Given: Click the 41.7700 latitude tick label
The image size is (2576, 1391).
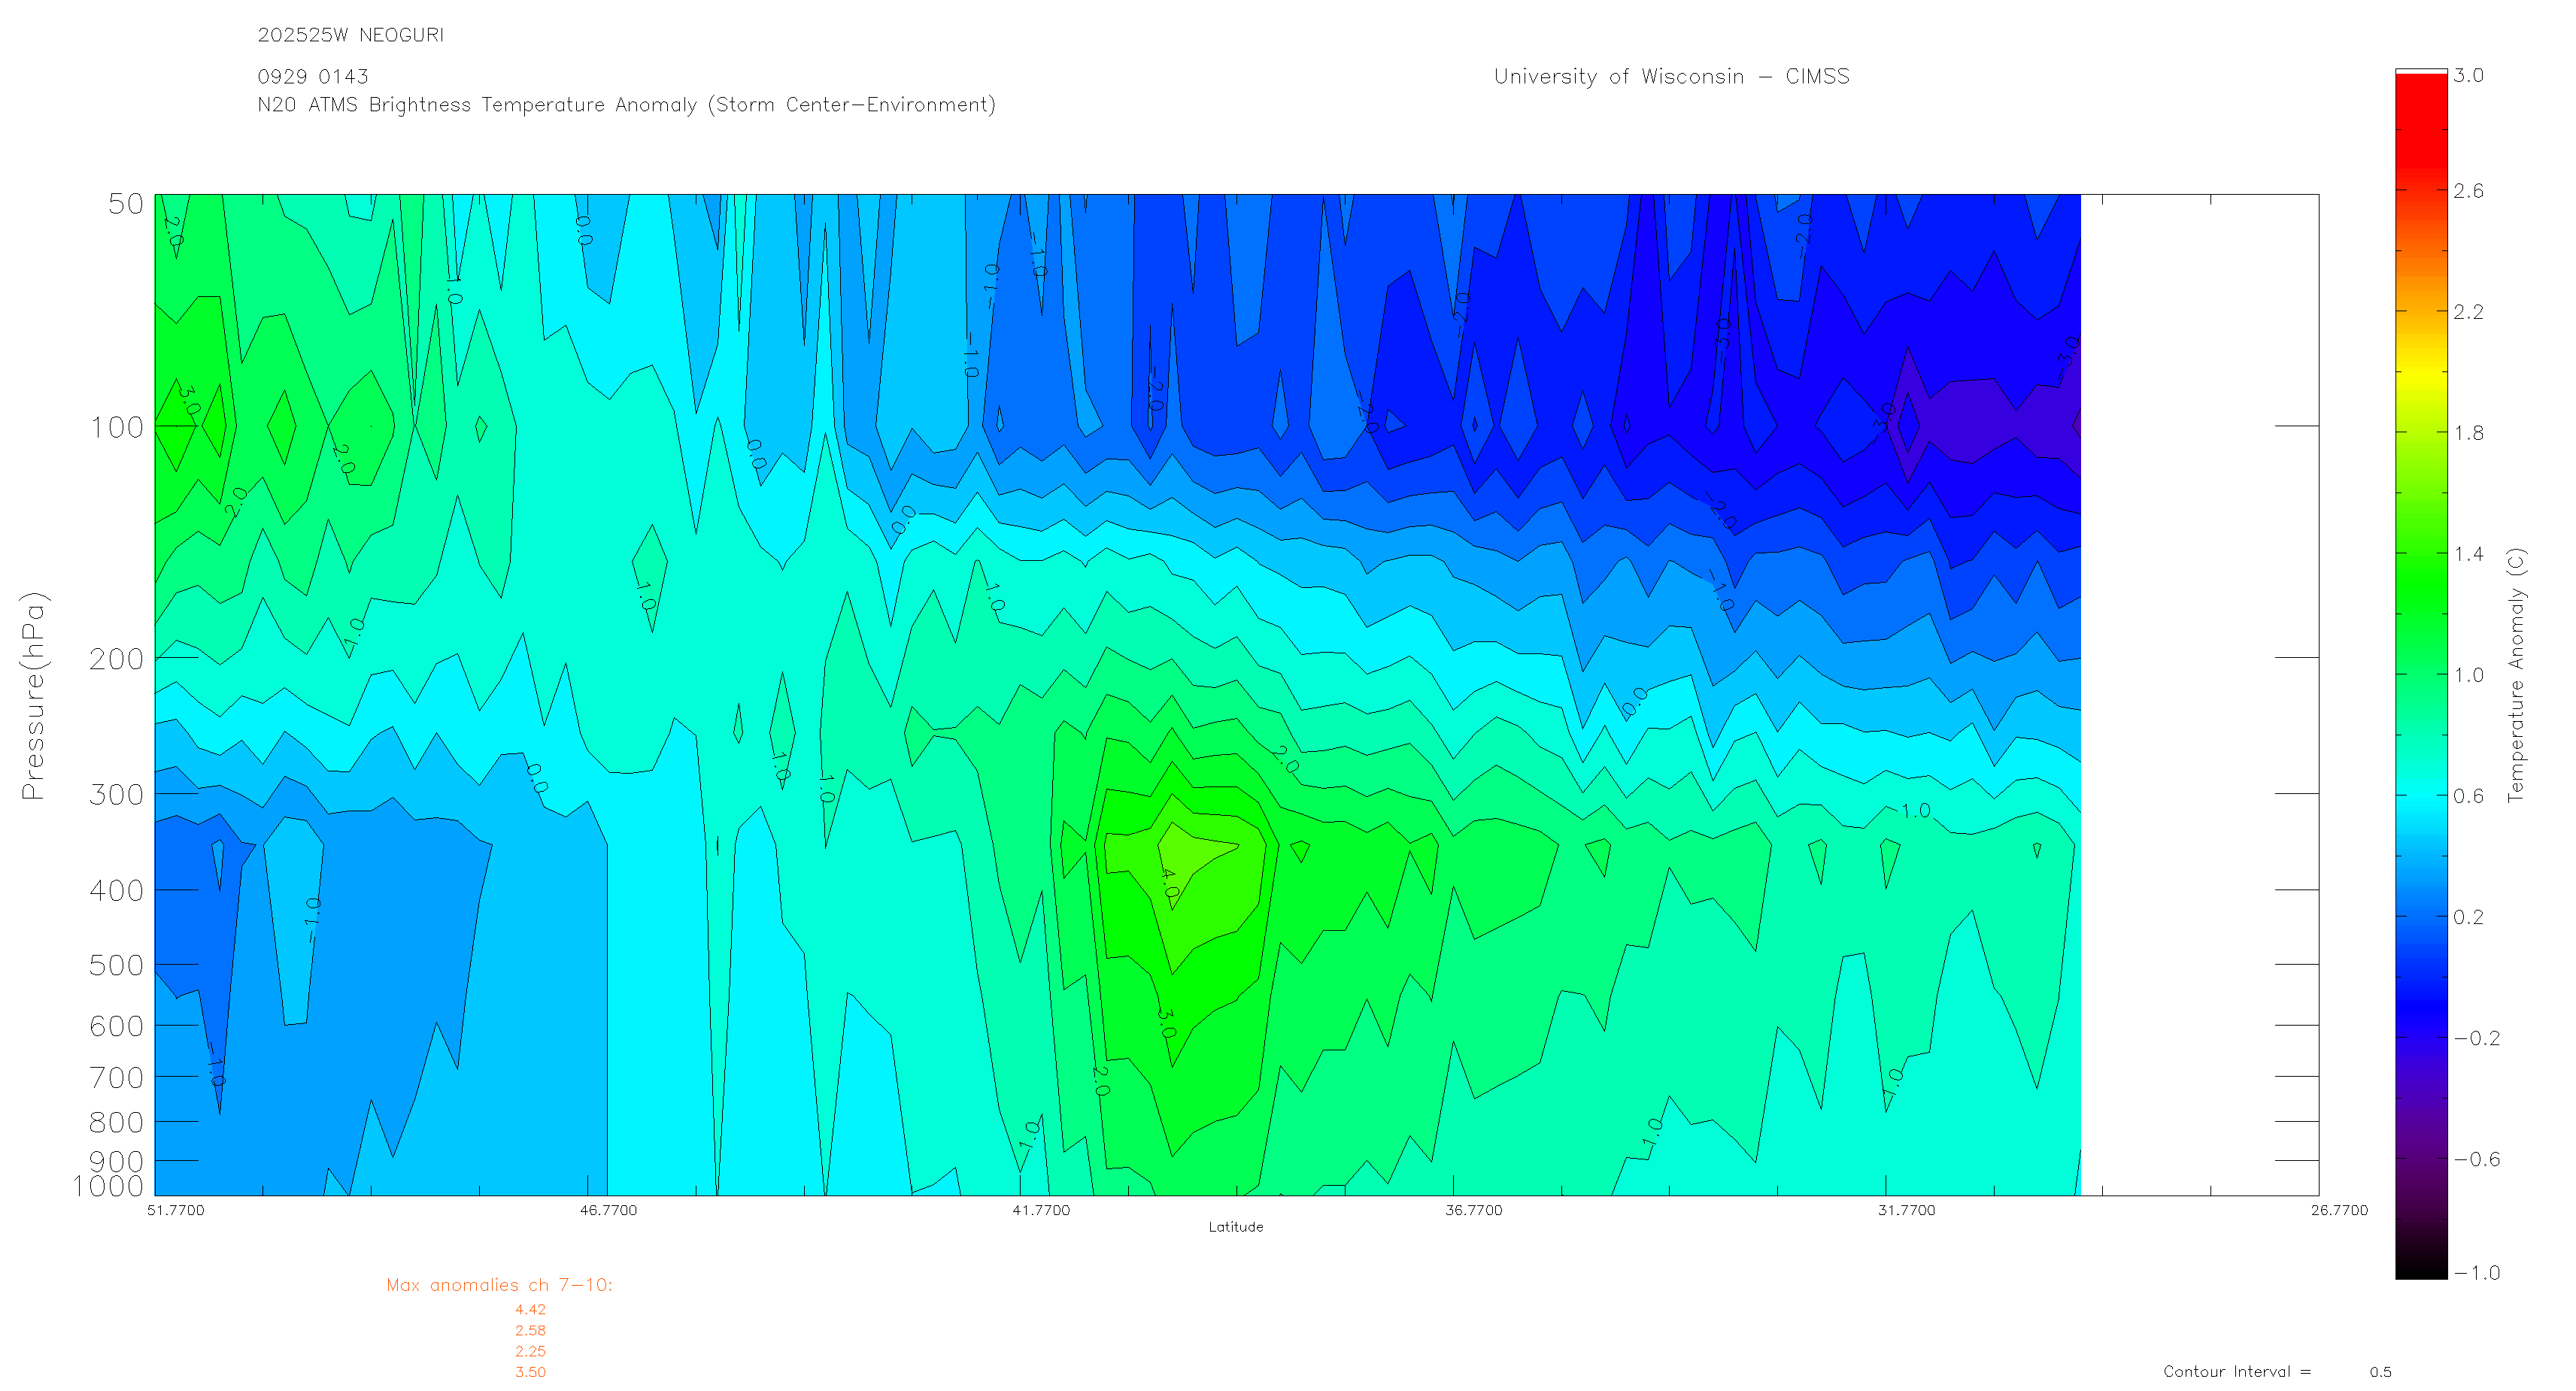Looking at the screenshot, I should coord(1041,1211).
